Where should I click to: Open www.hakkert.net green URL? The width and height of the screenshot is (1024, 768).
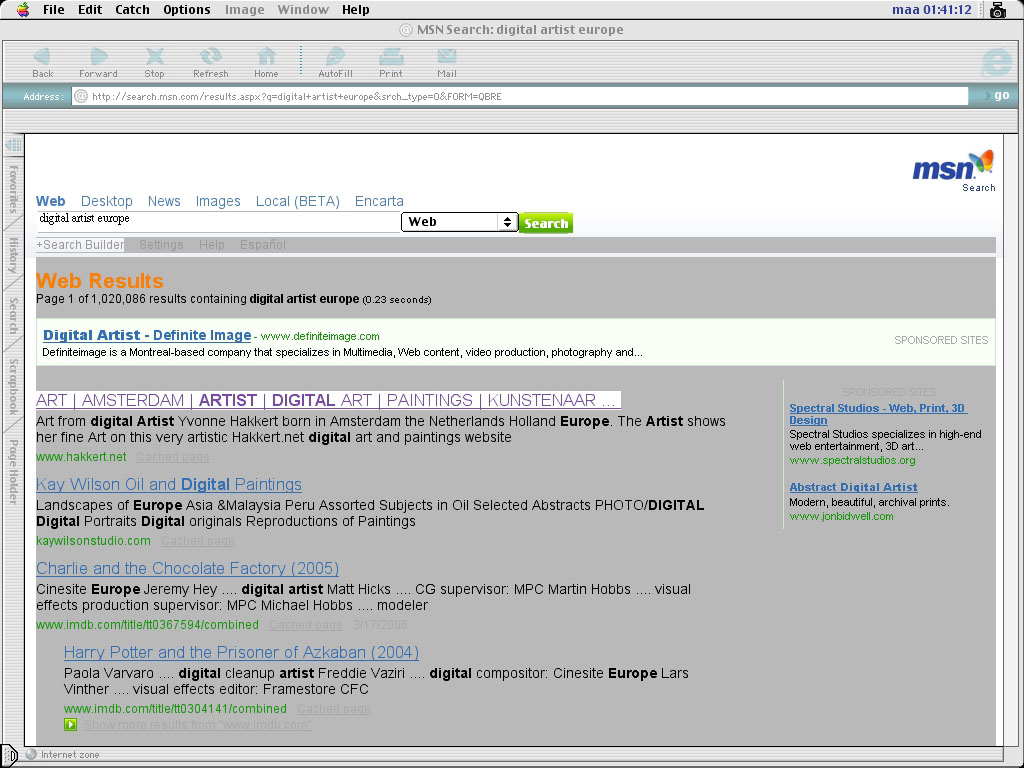81,457
